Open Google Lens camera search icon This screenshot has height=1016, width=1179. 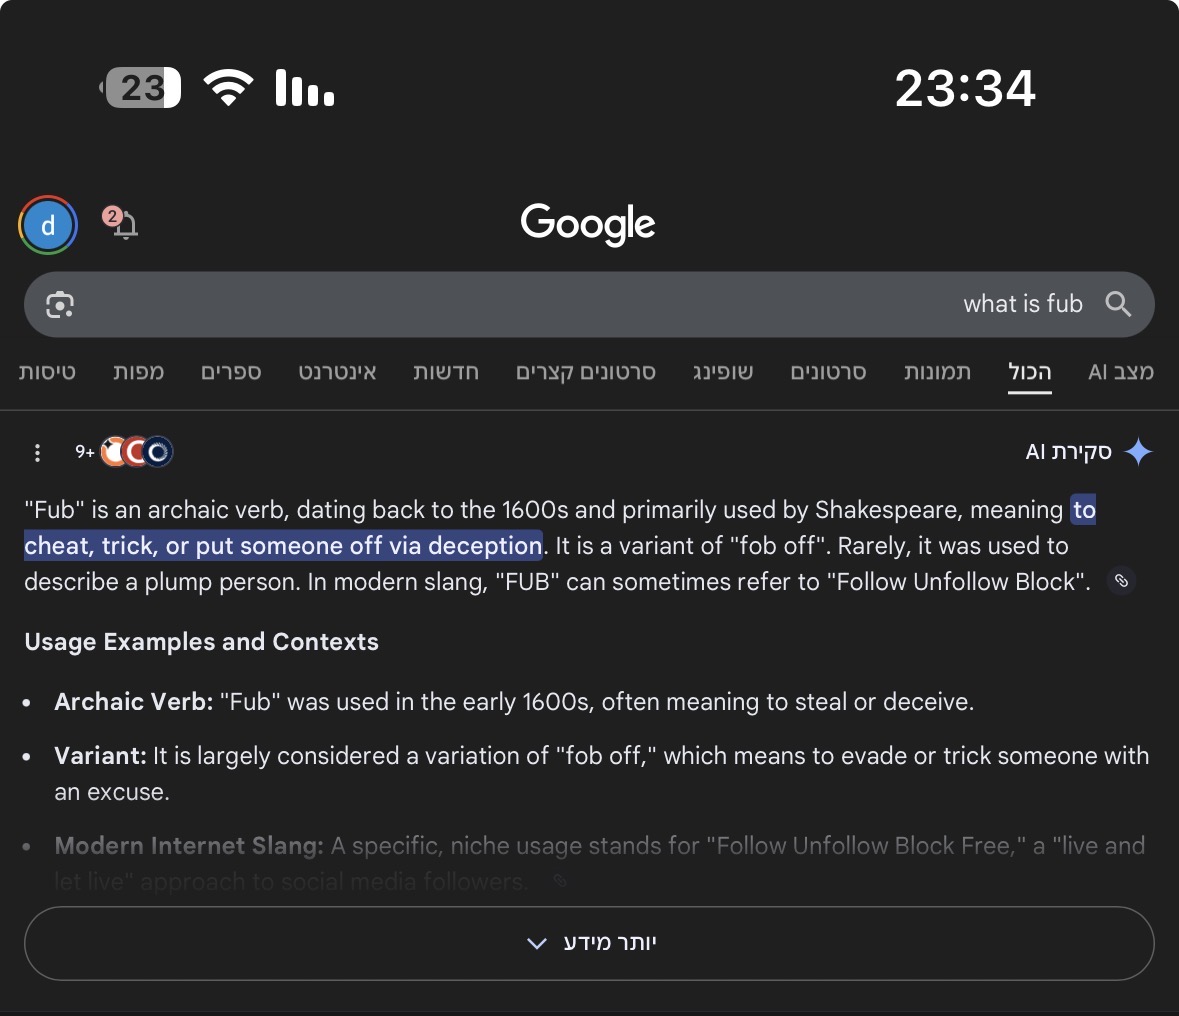click(60, 305)
